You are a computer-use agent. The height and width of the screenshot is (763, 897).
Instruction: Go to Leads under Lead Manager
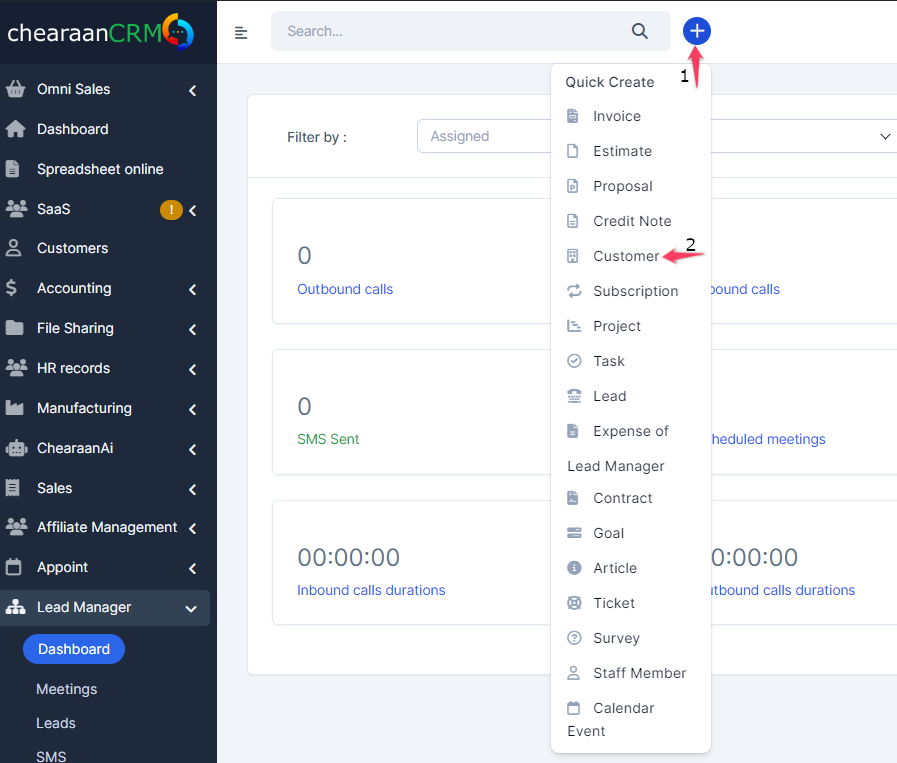56,723
